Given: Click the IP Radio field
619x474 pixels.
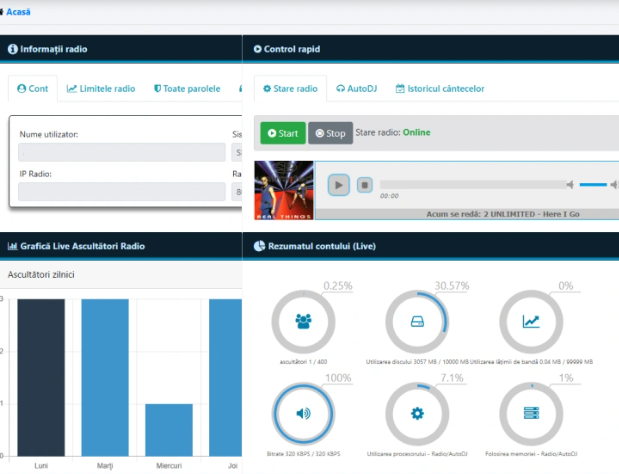Looking at the screenshot, I should (122, 191).
